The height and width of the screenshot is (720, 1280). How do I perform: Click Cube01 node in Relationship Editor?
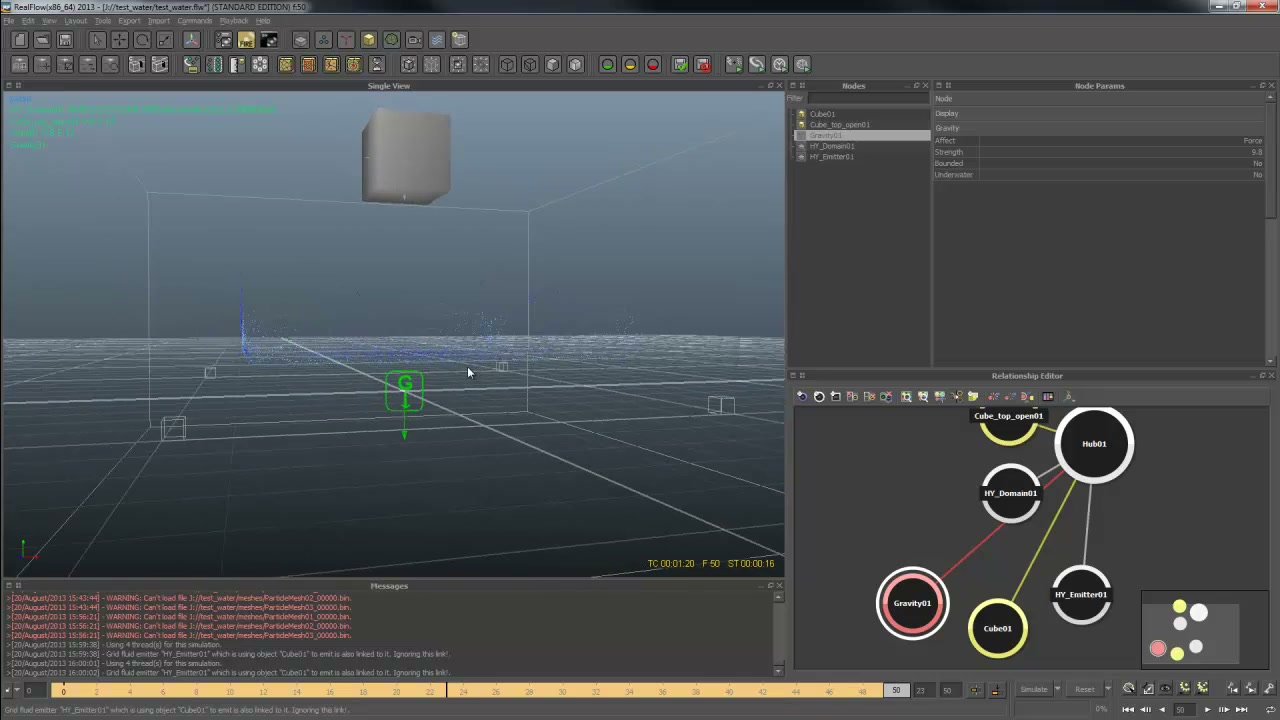click(997, 629)
